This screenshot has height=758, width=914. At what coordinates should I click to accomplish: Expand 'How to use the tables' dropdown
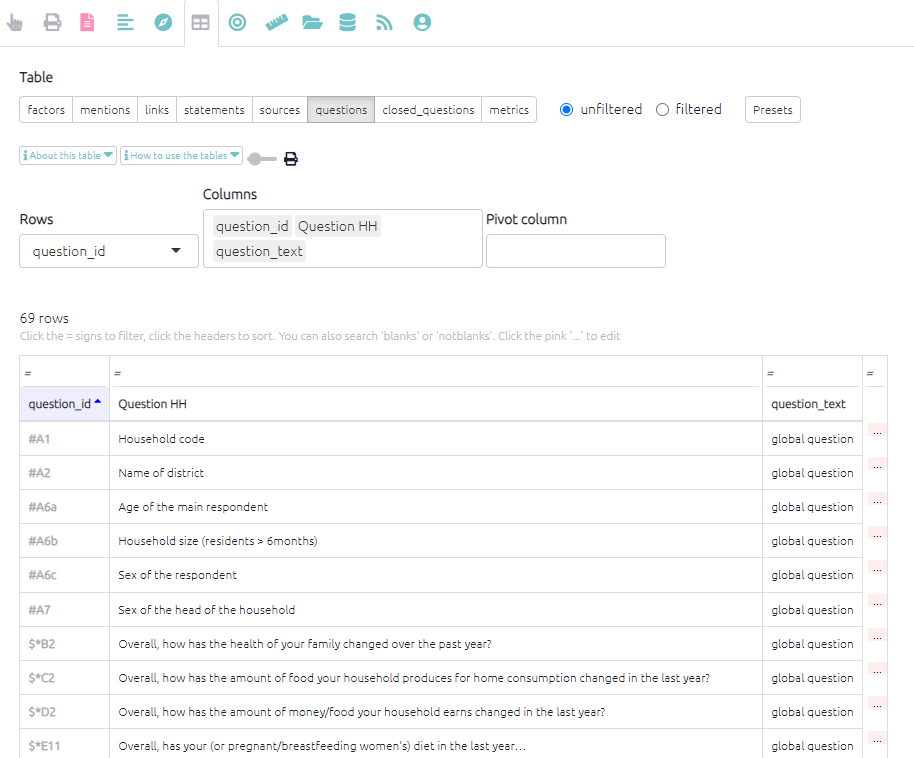click(181, 156)
